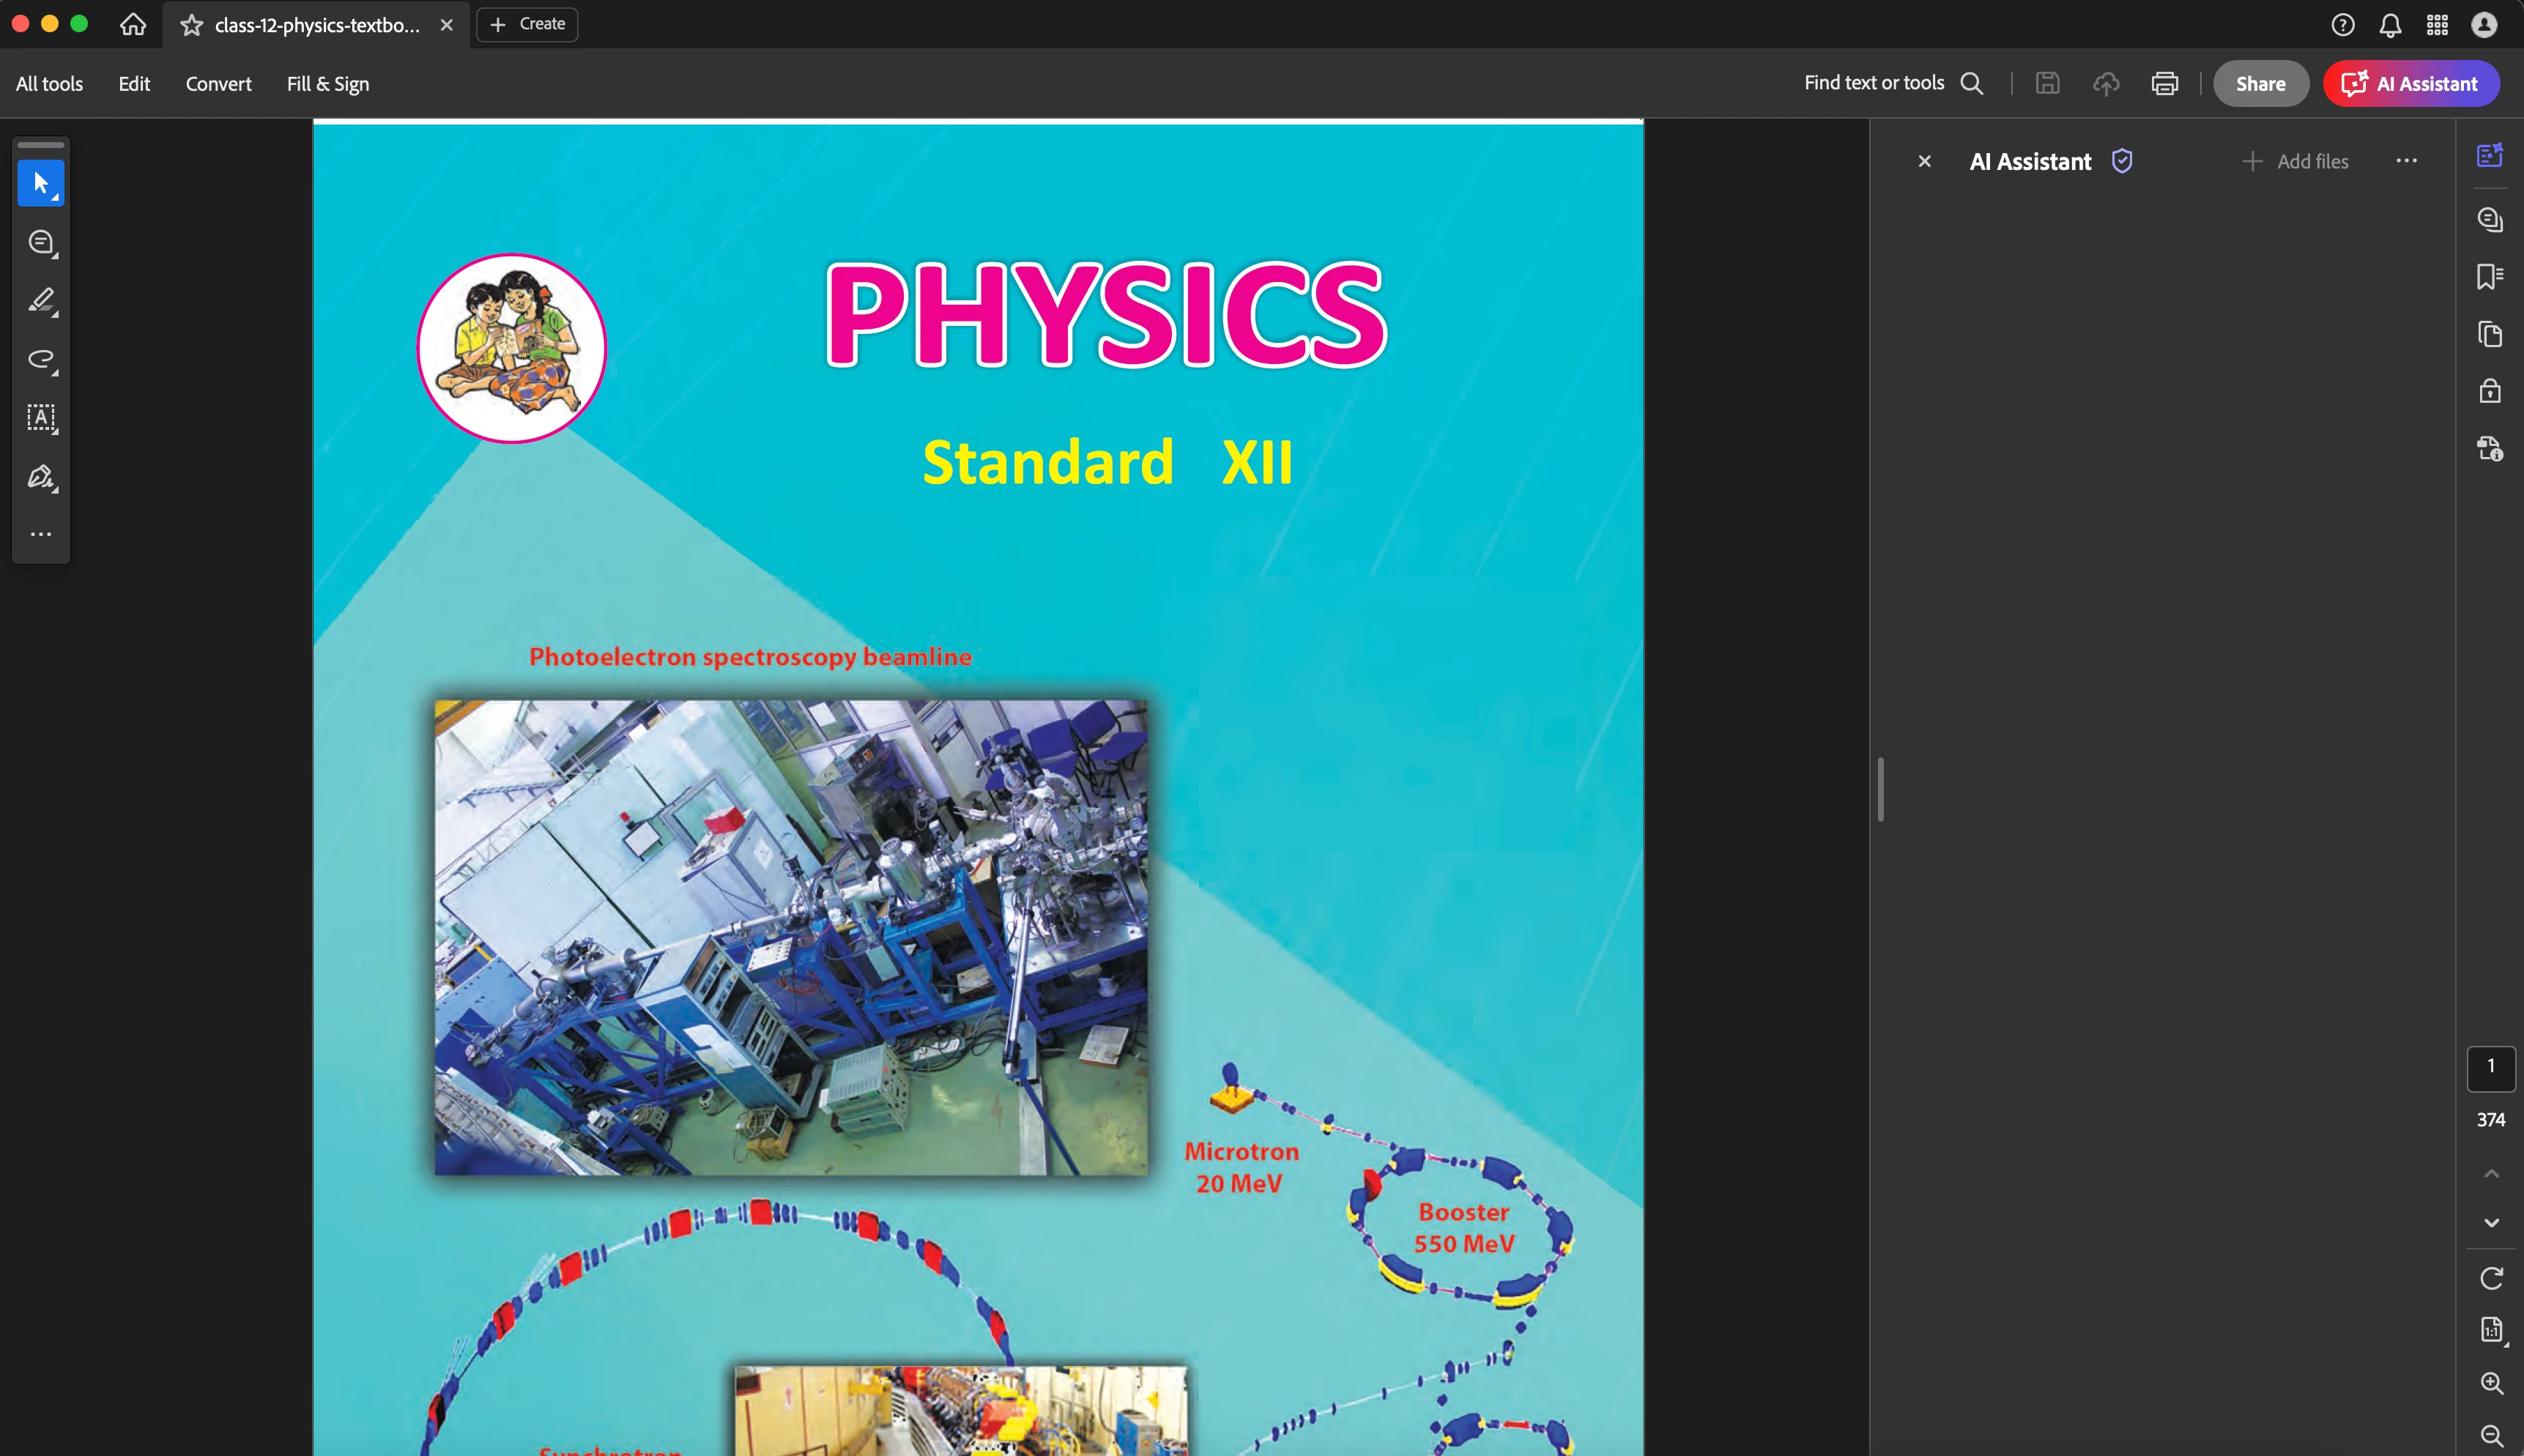Select the Highlight text tool

(40, 300)
